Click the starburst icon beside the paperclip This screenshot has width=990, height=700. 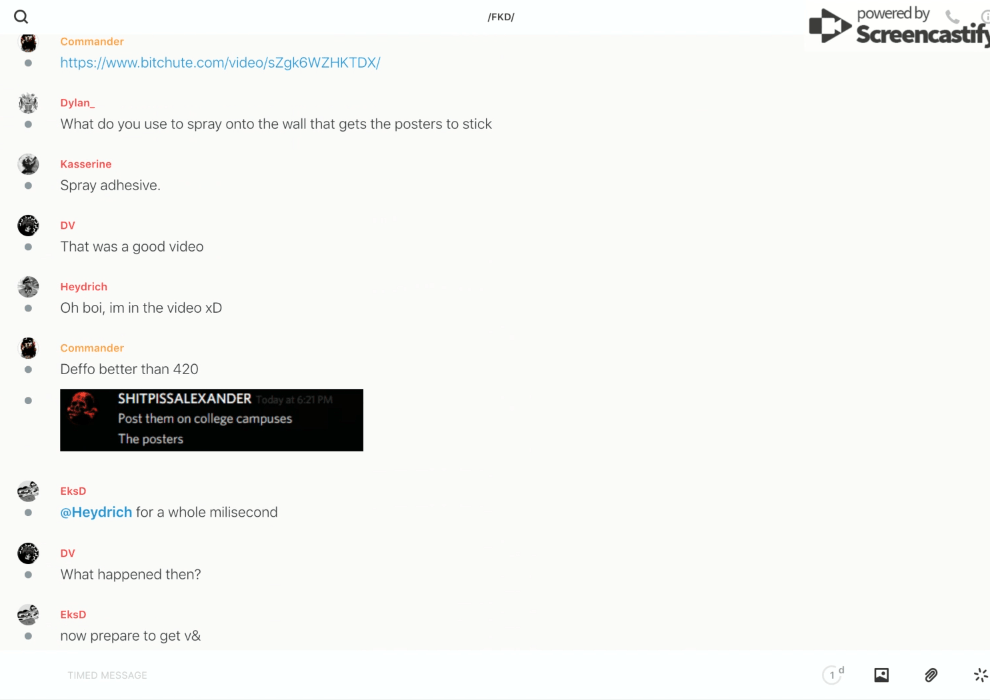click(x=980, y=675)
